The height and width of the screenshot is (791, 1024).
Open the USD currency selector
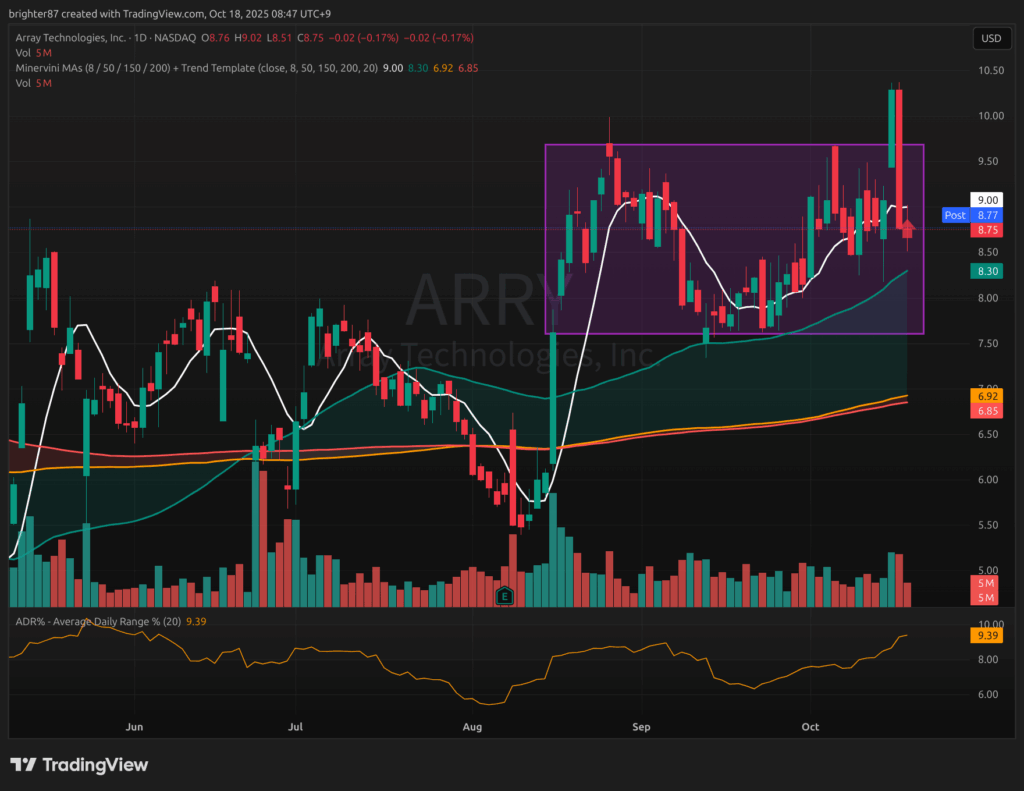tap(991, 38)
